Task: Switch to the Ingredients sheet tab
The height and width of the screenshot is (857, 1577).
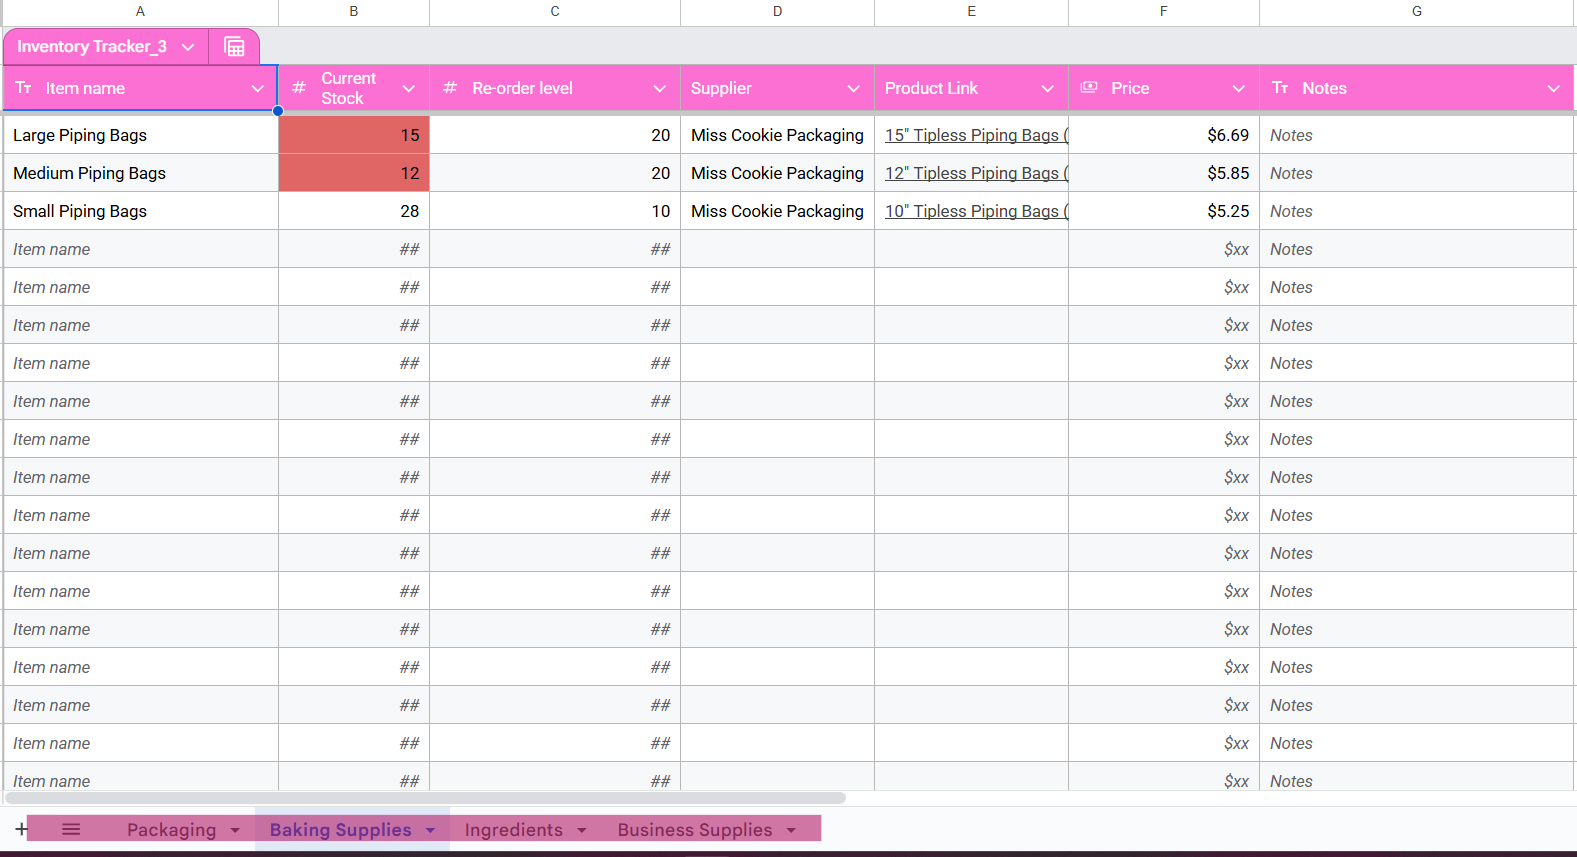Action: coord(513,830)
